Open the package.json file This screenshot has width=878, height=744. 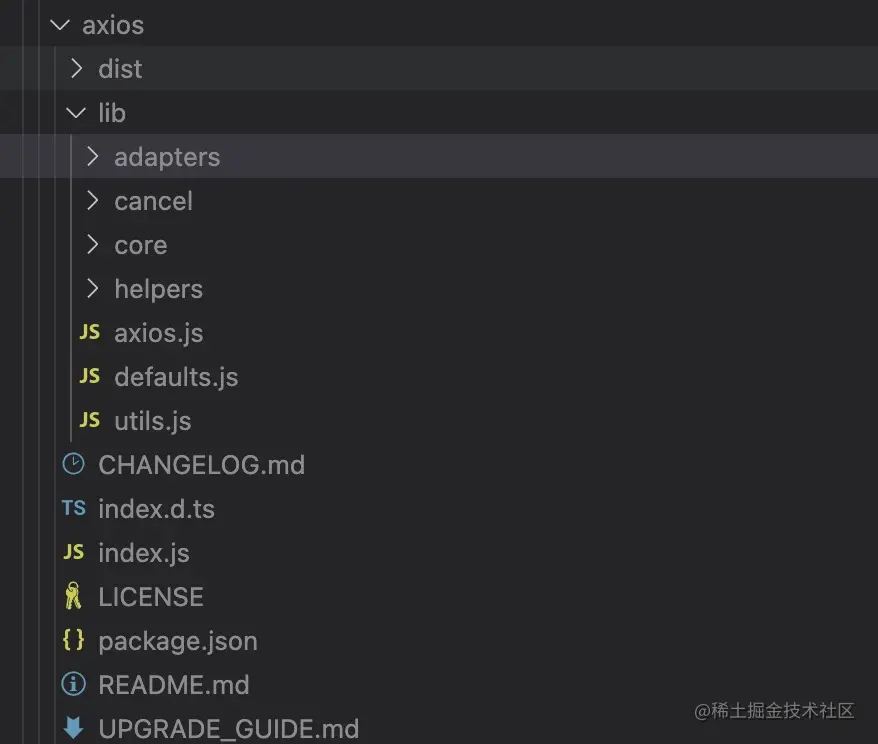[178, 641]
